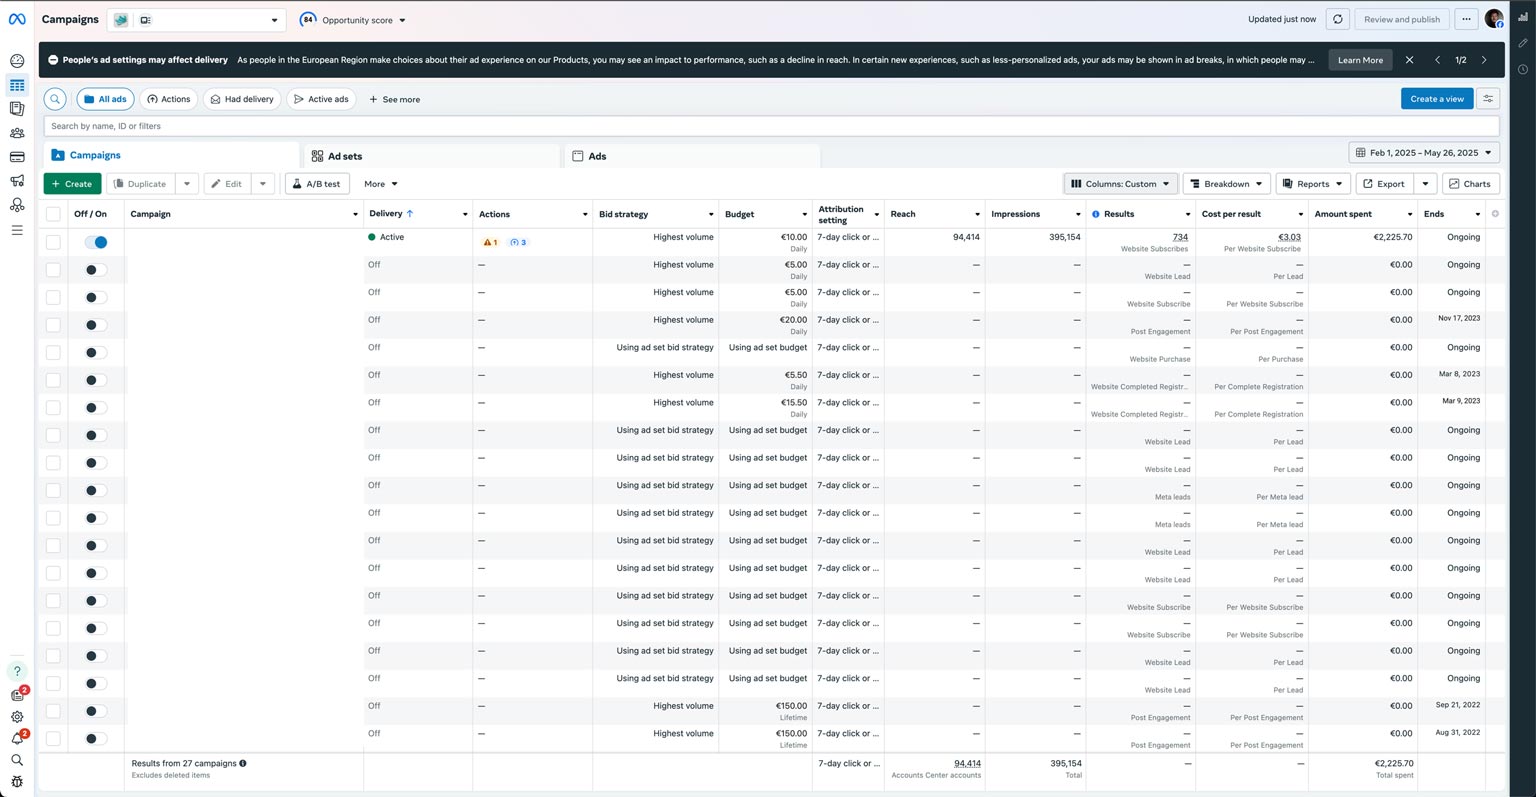1536x797 pixels.
Task: Open the Ads reporting pages icon in the left sidebar
Action: pos(17,108)
